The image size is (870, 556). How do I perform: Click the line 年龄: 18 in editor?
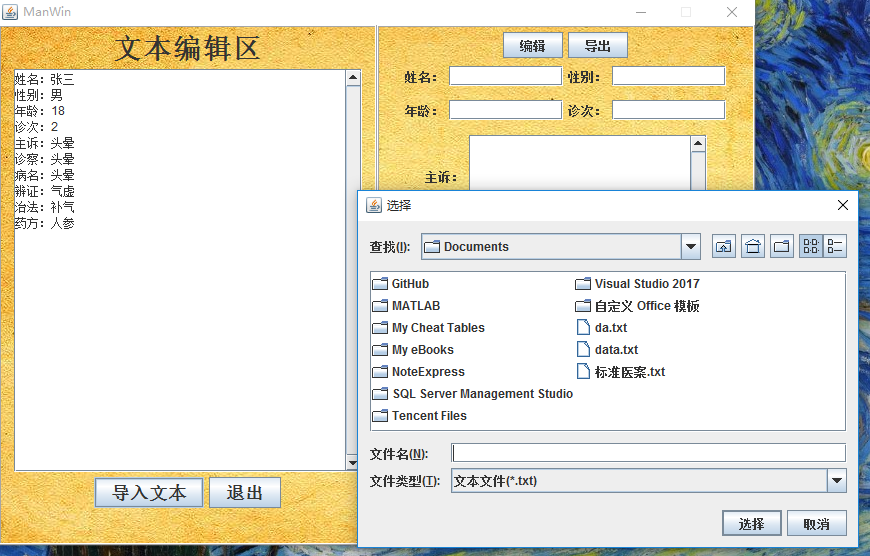click(x=40, y=111)
